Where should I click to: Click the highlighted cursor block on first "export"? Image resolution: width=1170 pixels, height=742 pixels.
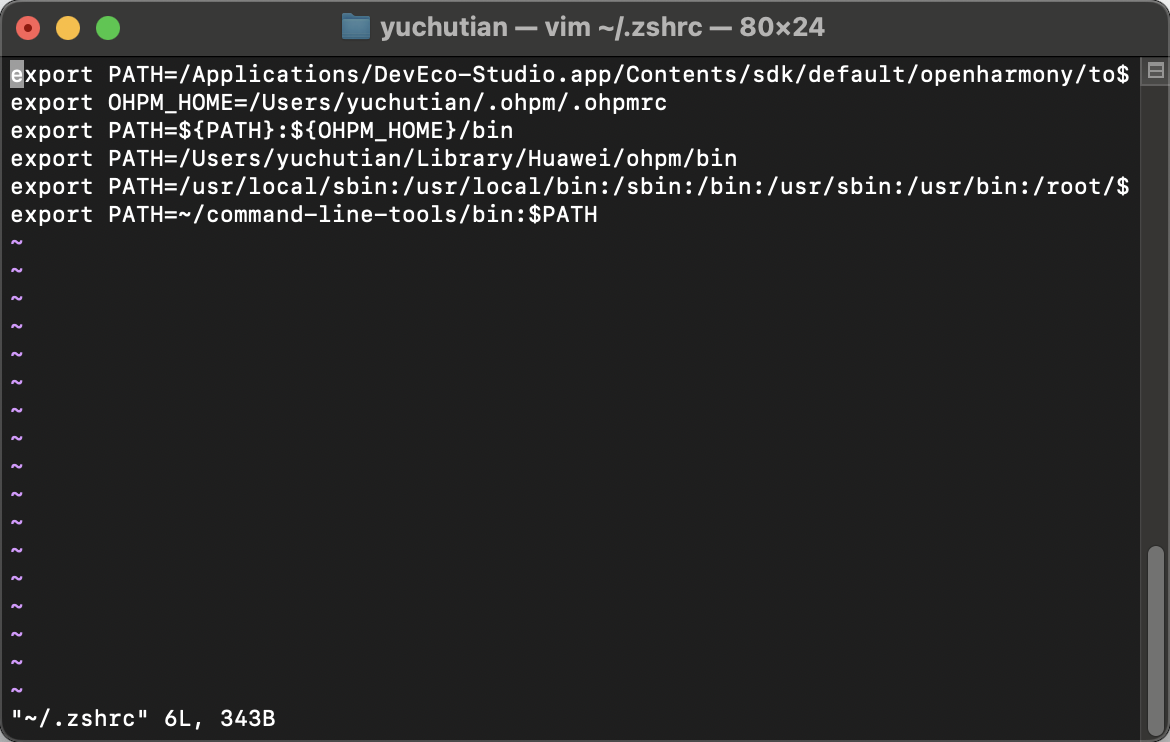tap(17, 75)
